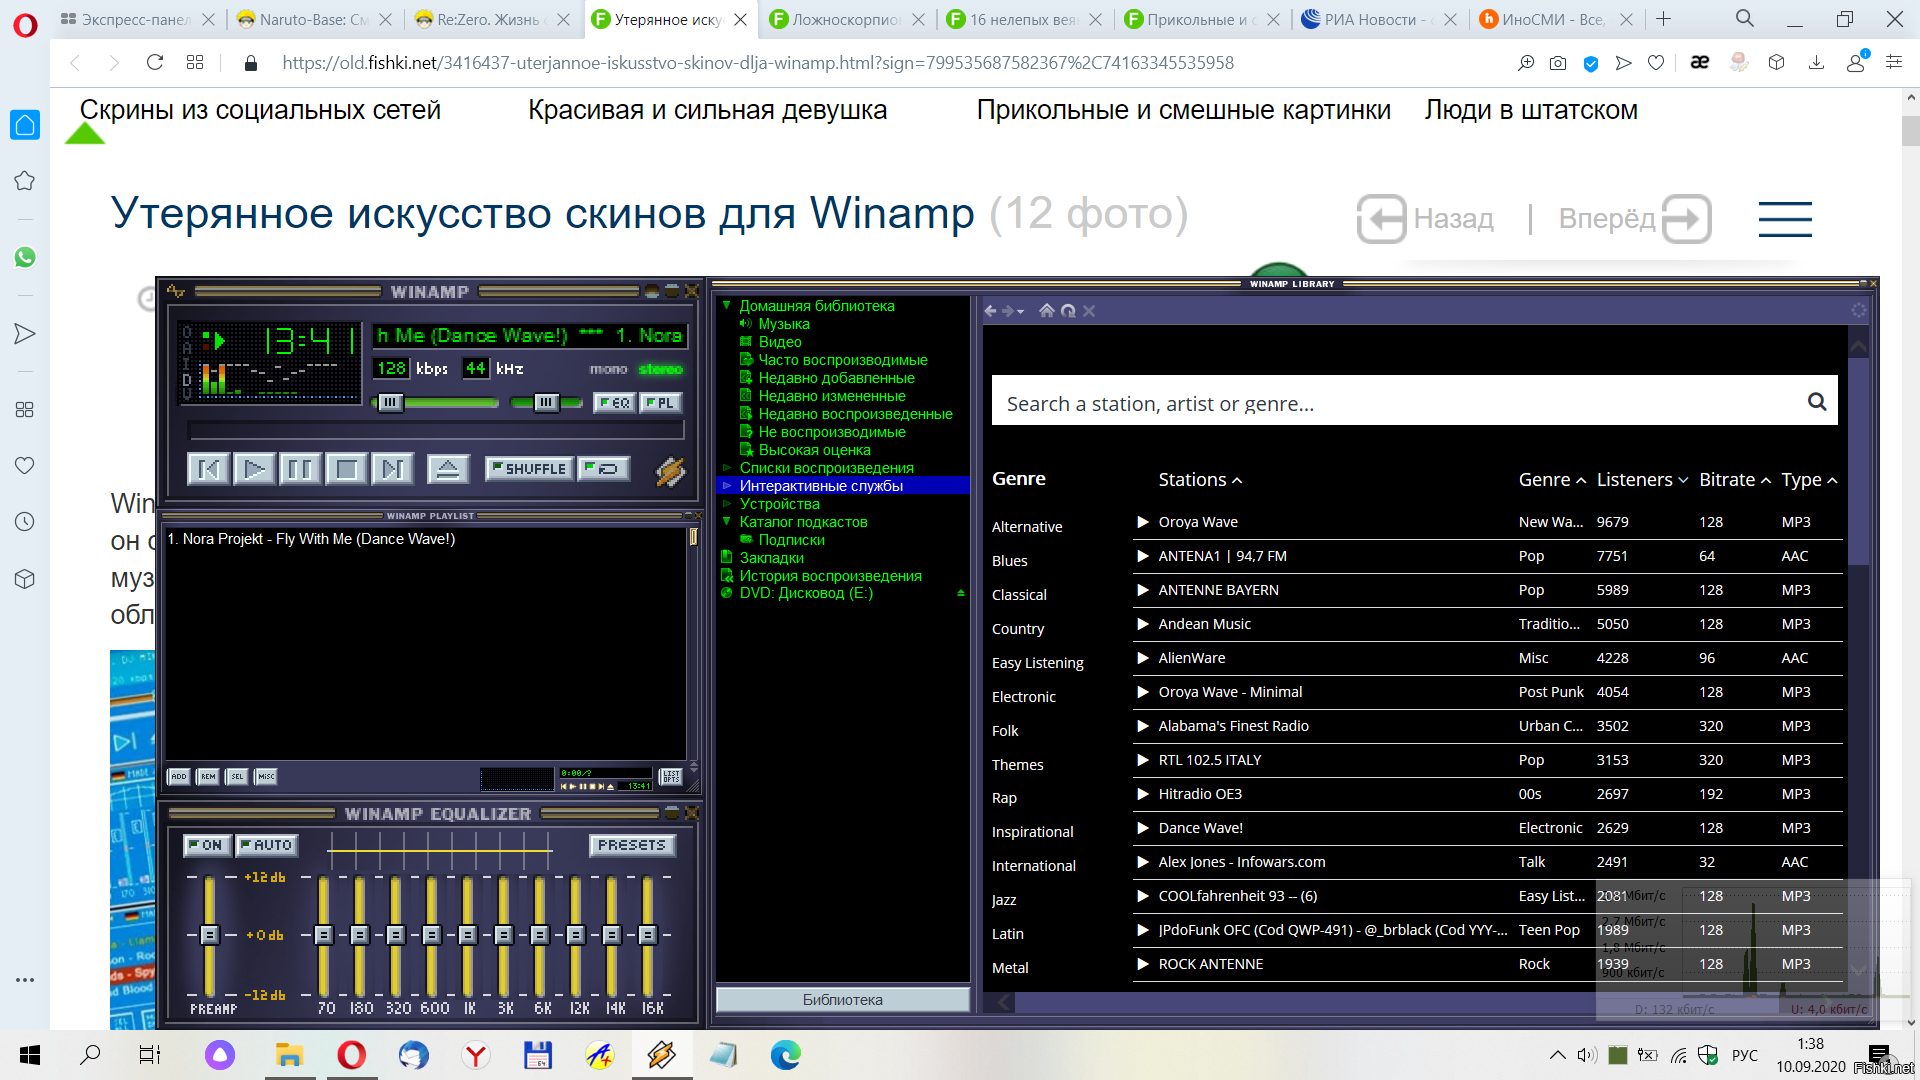
Task: Open equalizer PRESETS menu
Action: pyautogui.click(x=632, y=845)
